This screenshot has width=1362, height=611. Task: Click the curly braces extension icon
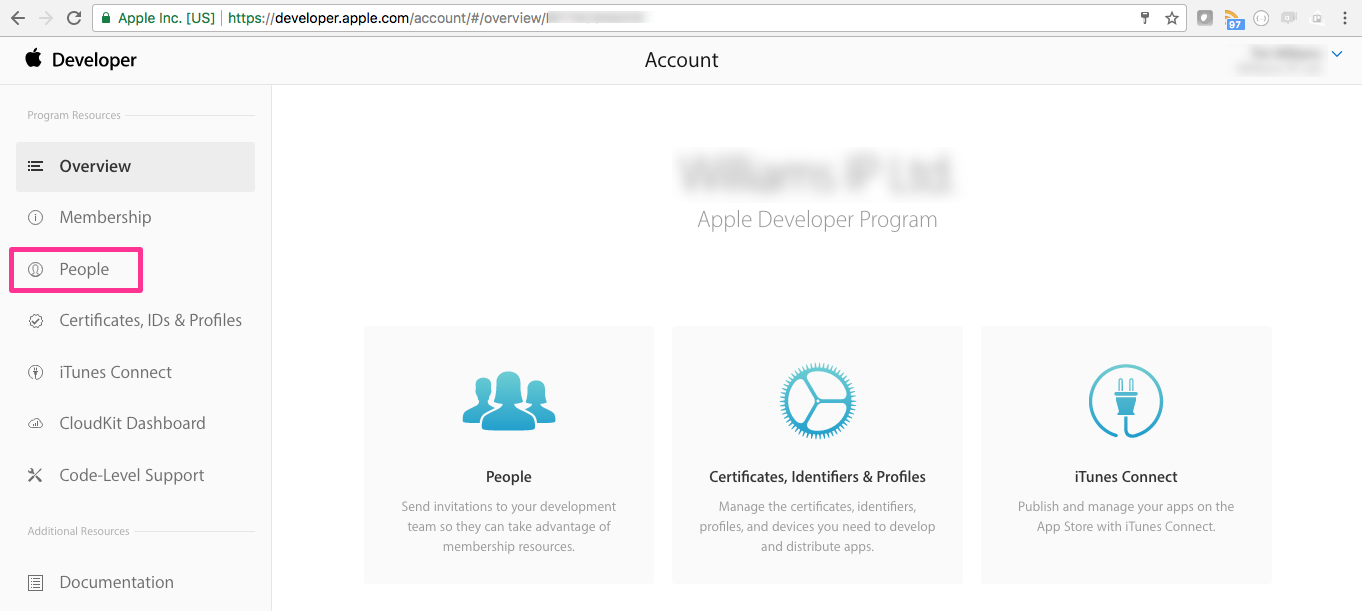[1262, 18]
